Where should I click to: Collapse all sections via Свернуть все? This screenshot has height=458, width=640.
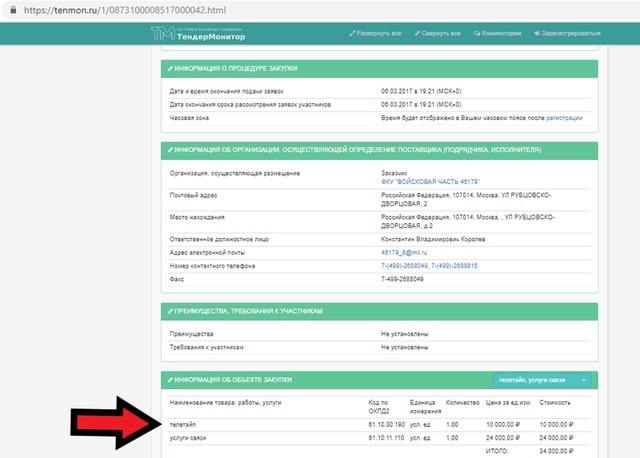pos(437,33)
